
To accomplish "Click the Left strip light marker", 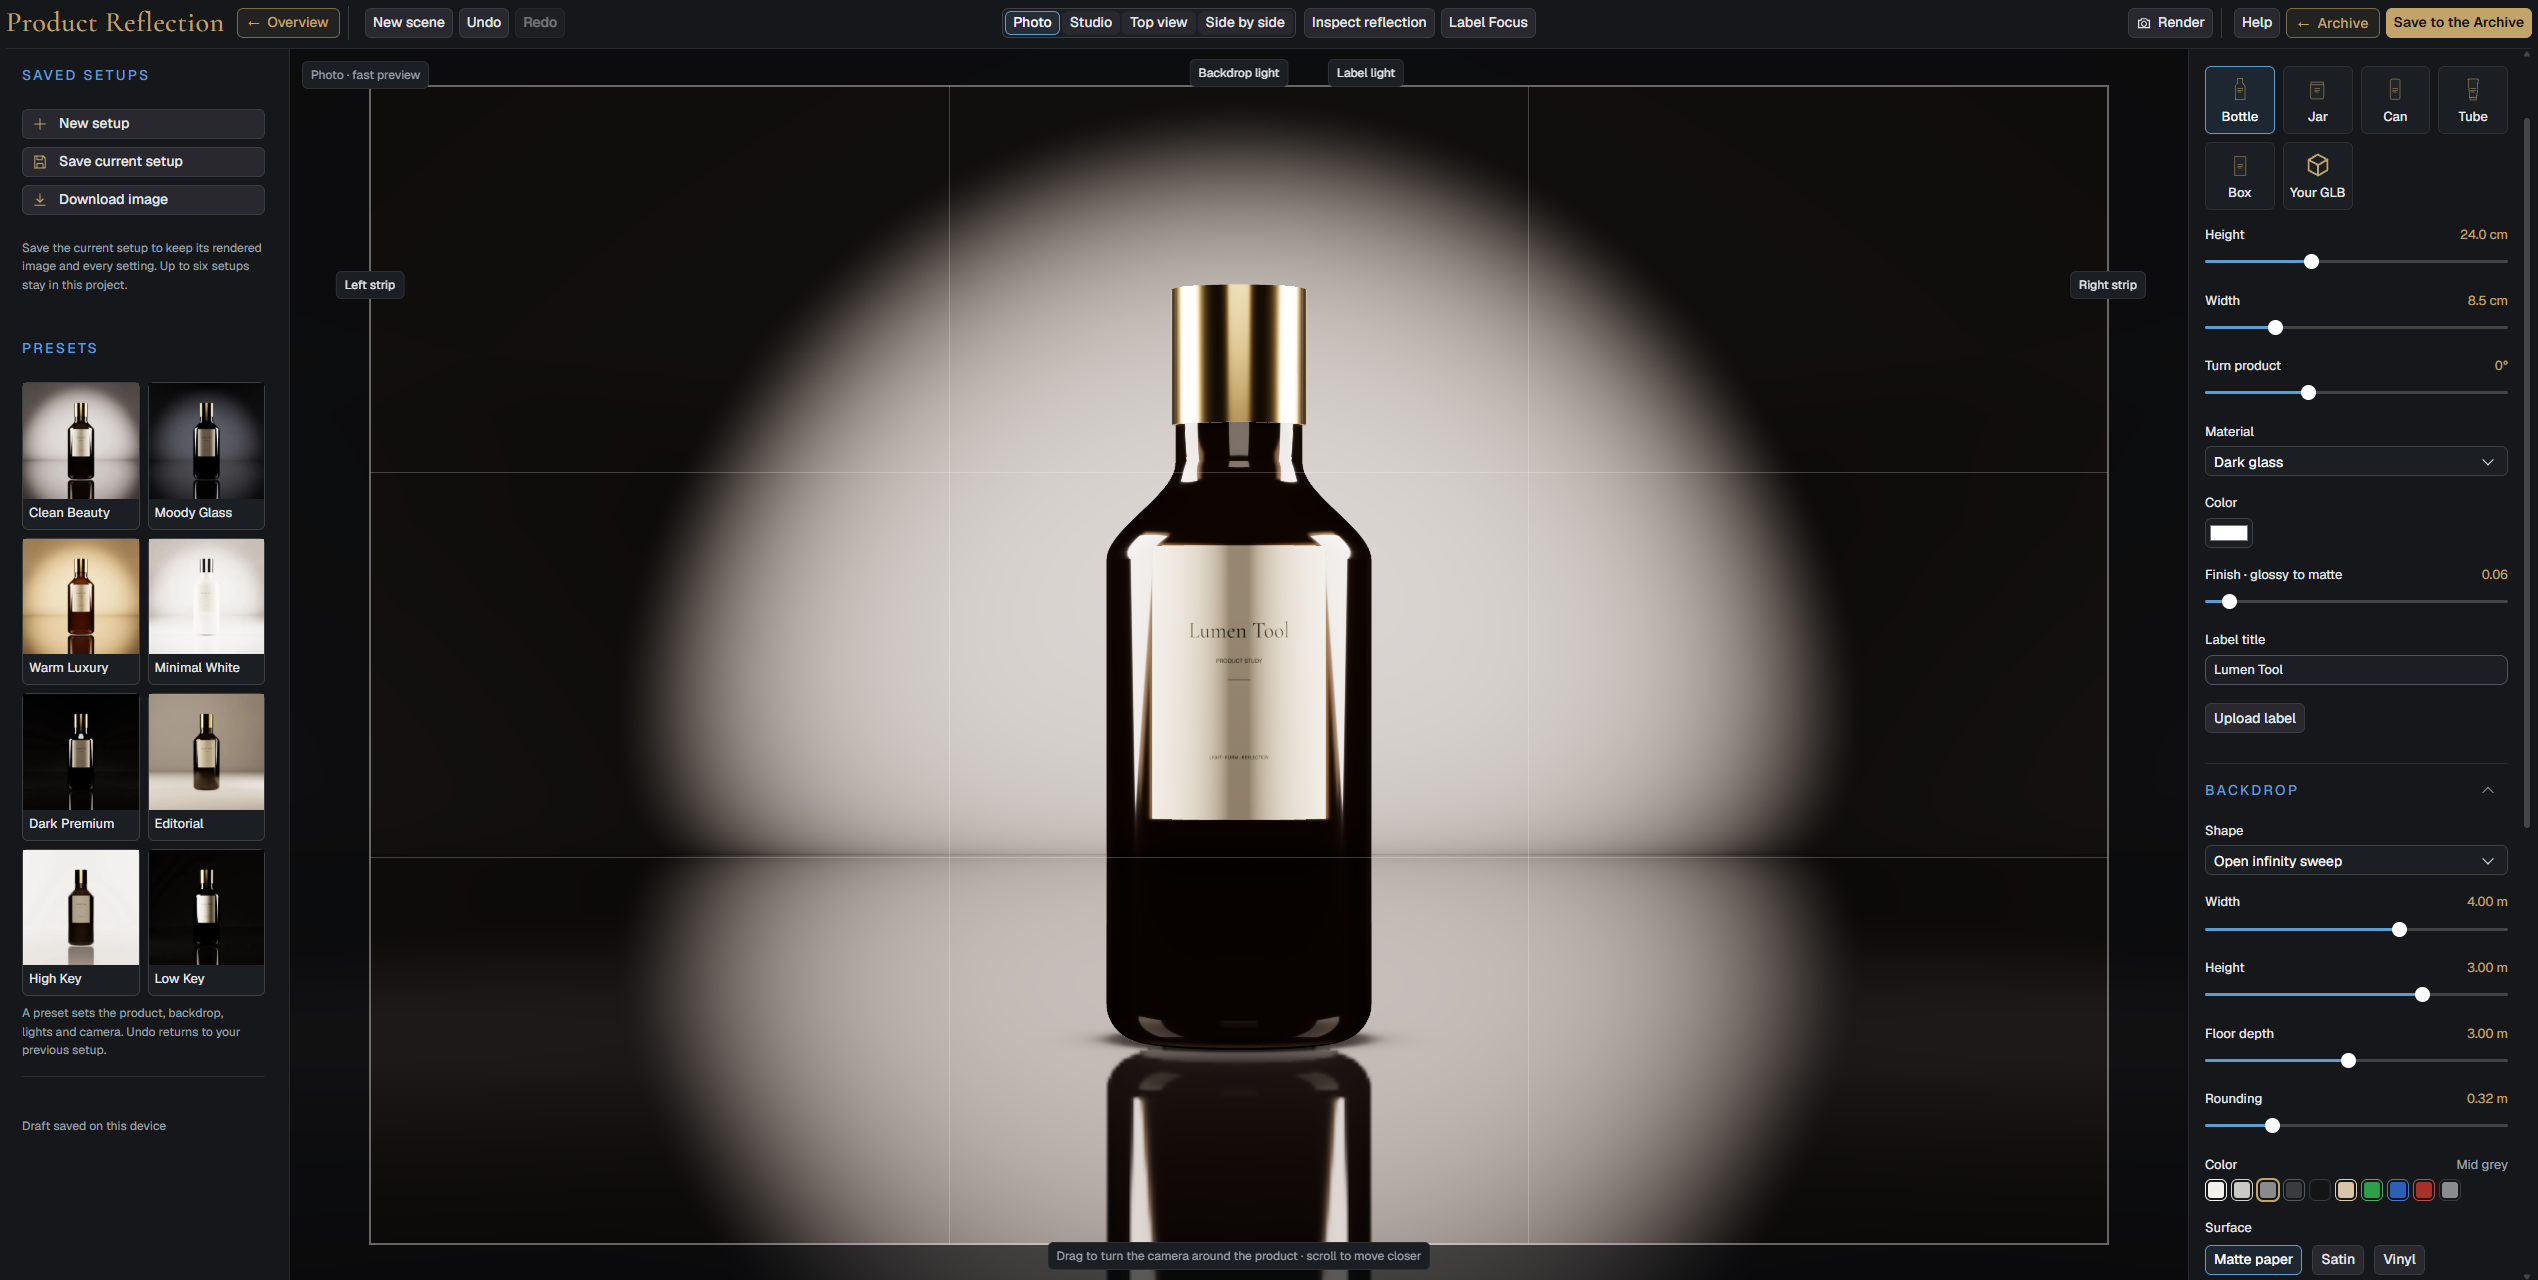I will pyautogui.click(x=370, y=285).
